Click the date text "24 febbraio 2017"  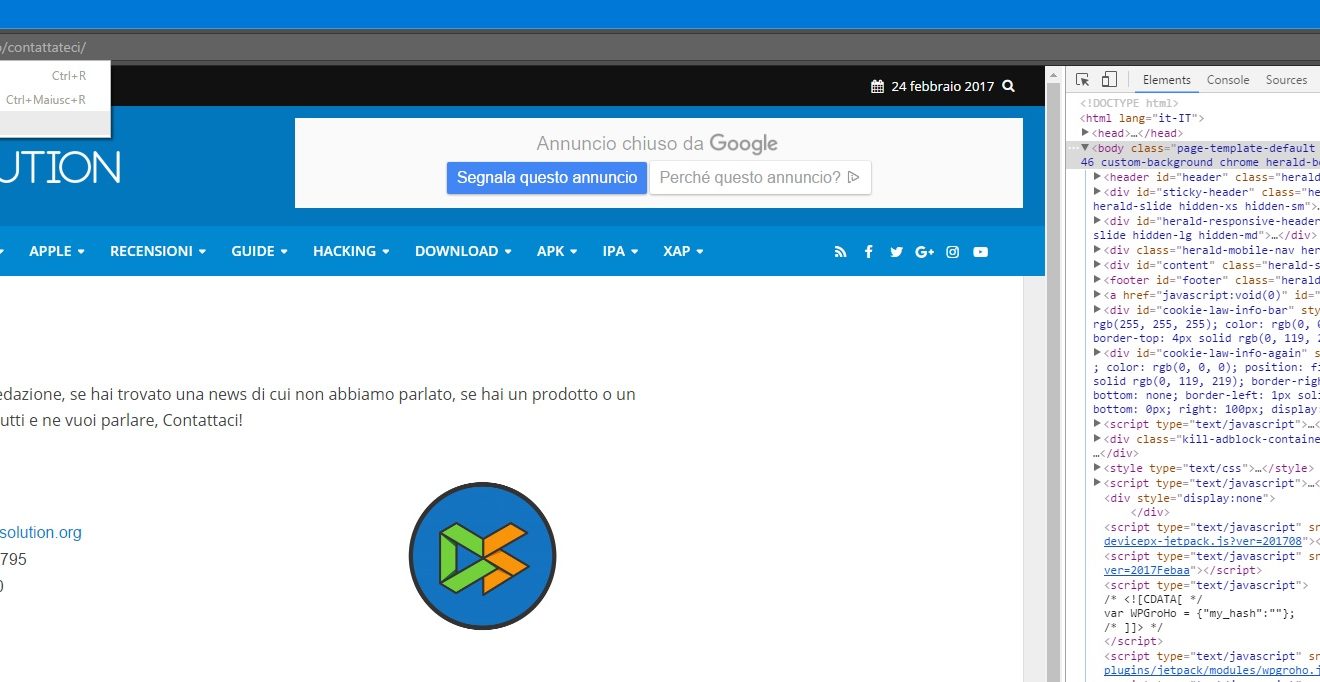coord(943,86)
